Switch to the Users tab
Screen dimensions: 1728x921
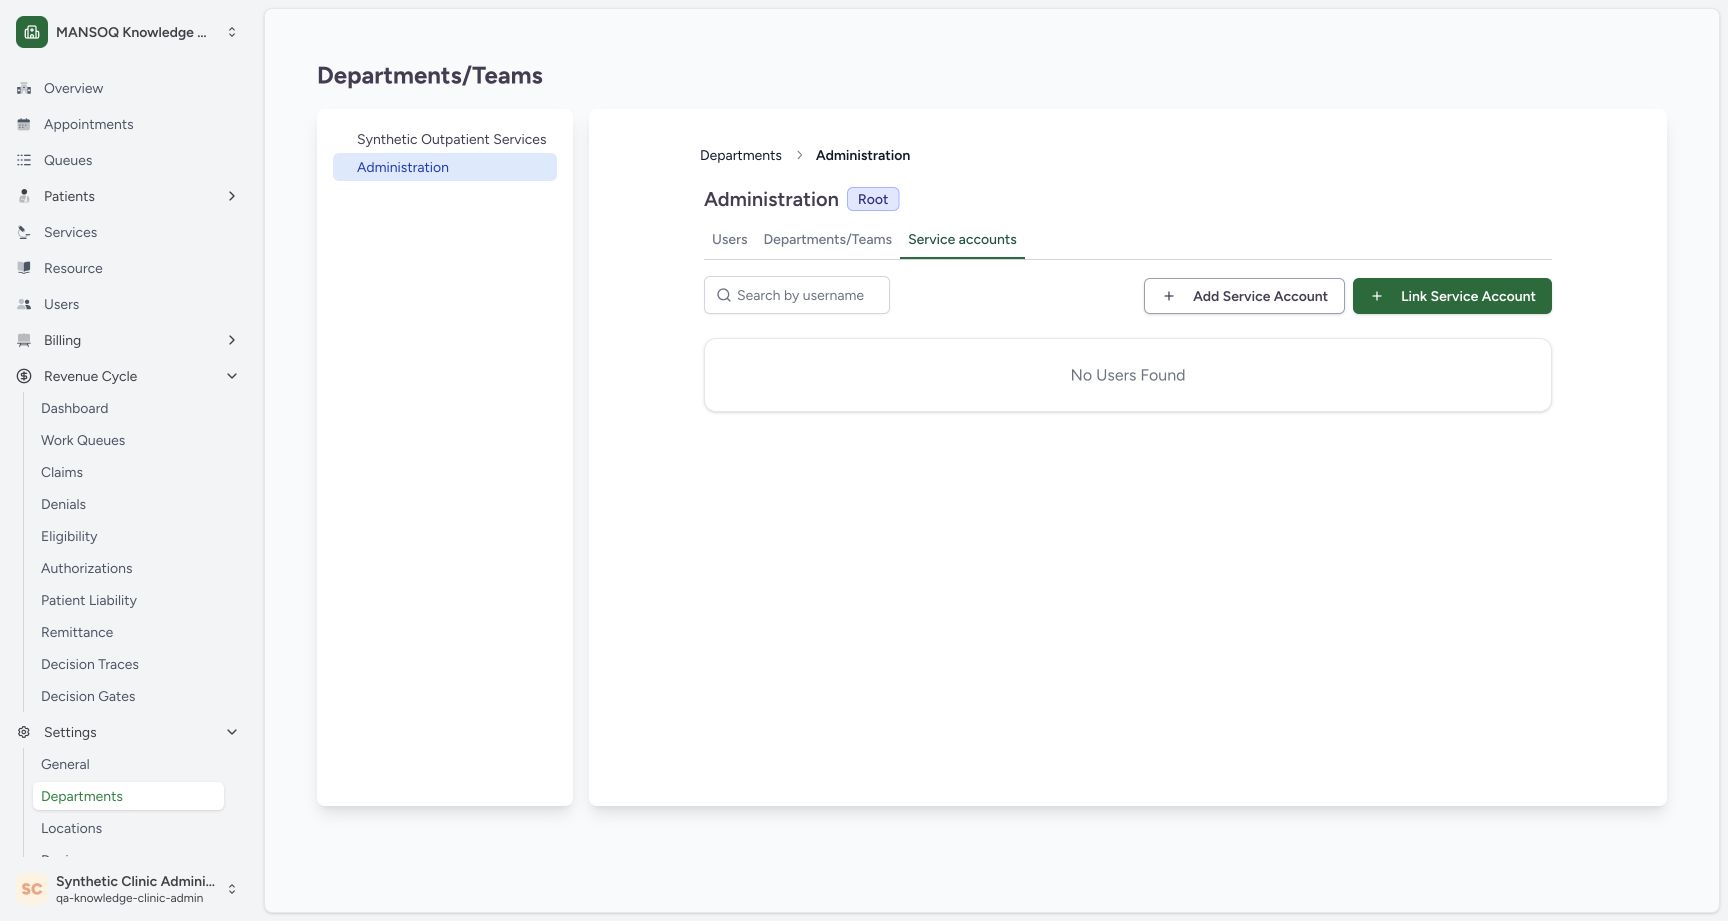(729, 240)
